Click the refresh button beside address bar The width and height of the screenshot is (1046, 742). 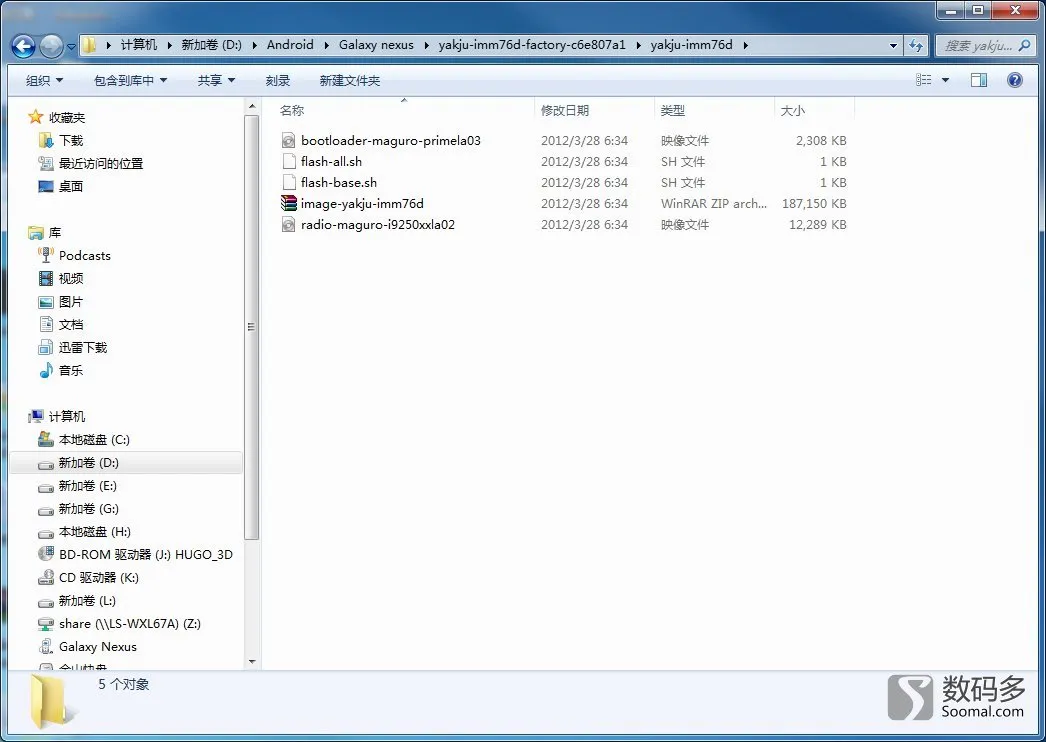click(916, 45)
